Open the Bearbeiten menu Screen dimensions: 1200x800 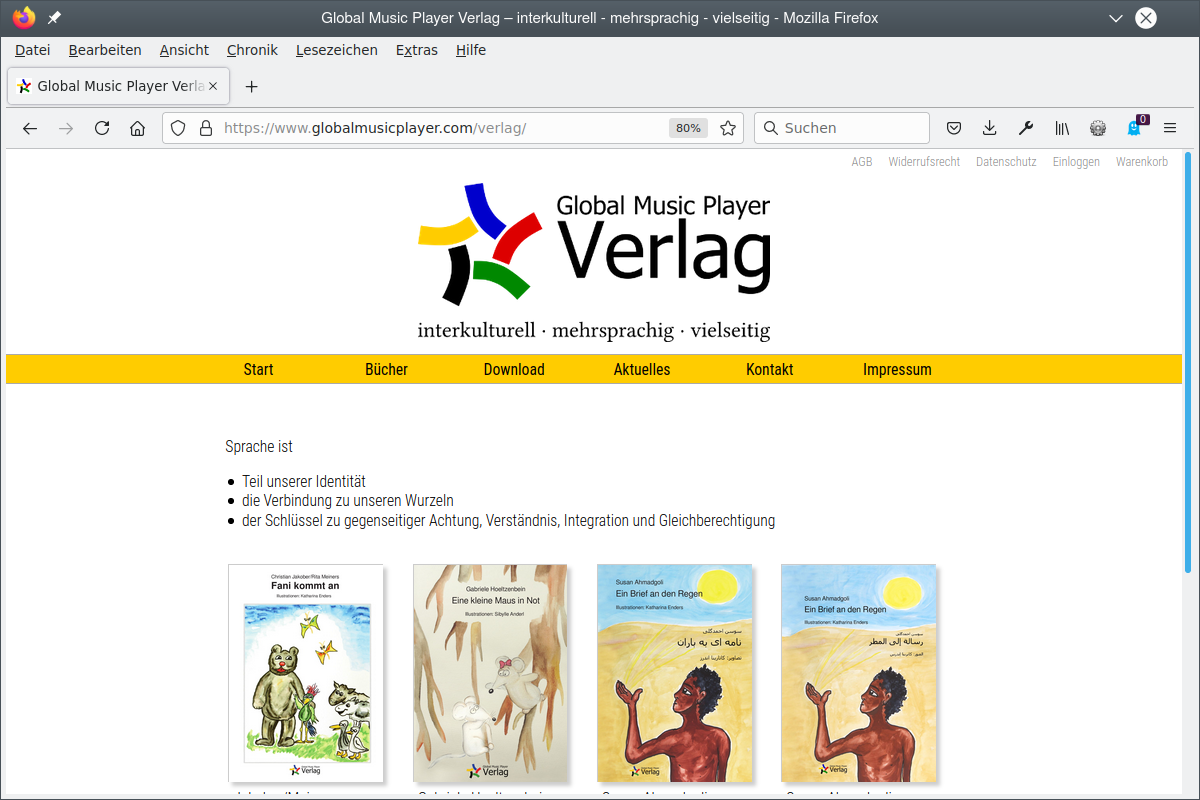coord(105,50)
